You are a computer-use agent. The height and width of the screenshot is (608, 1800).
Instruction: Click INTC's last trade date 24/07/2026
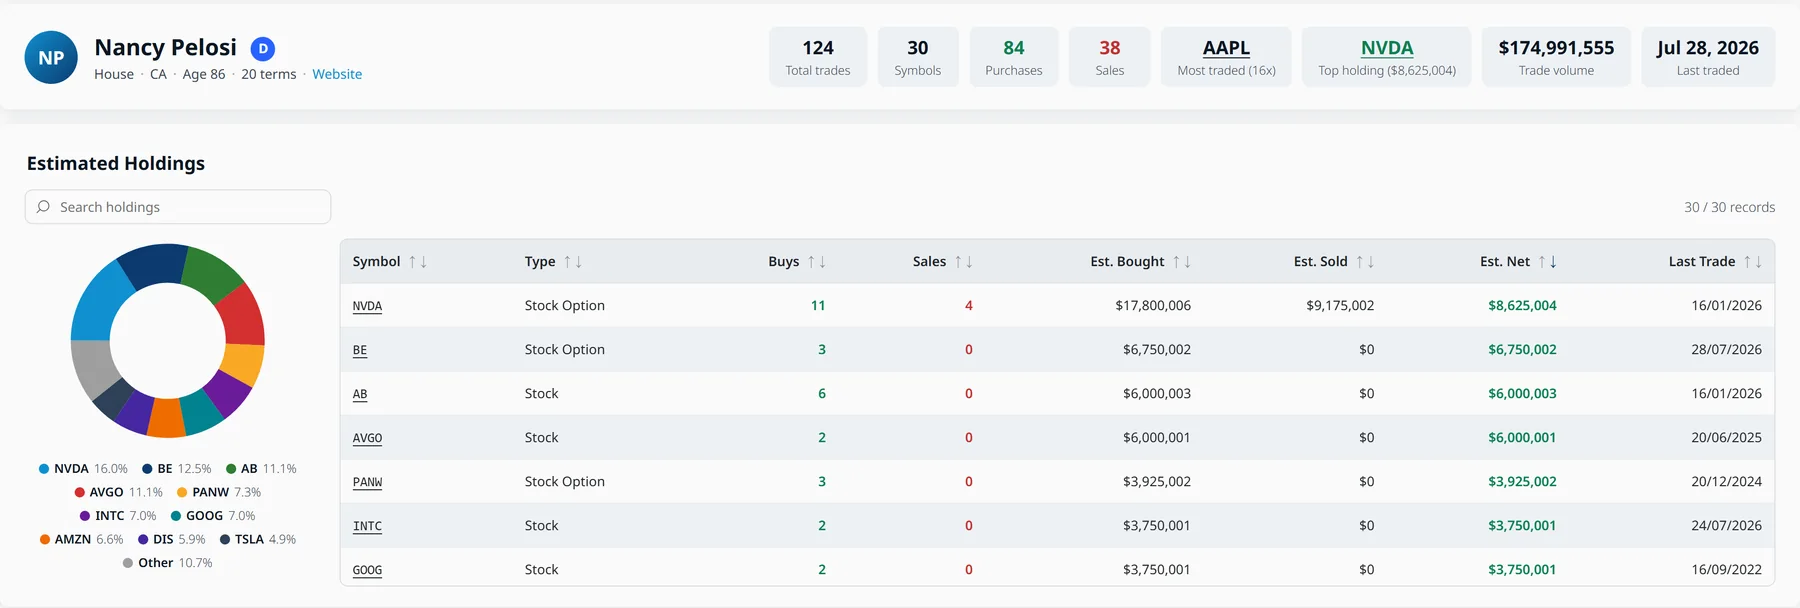pos(1726,526)
